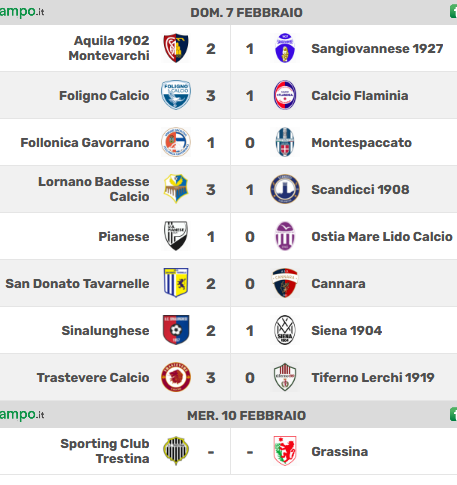Viewport: 457px width, 485px height.
Task: Open the Trastevere Calcio lion crest
Action: 176,377
